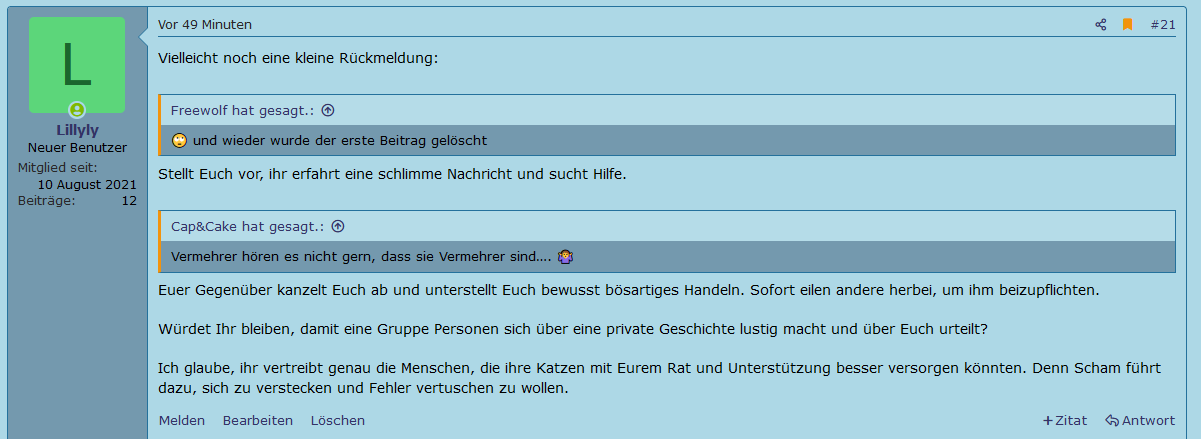Click the eye-roll emoji in Freewolf's quote
The image size is (1201, 439).
180,141
